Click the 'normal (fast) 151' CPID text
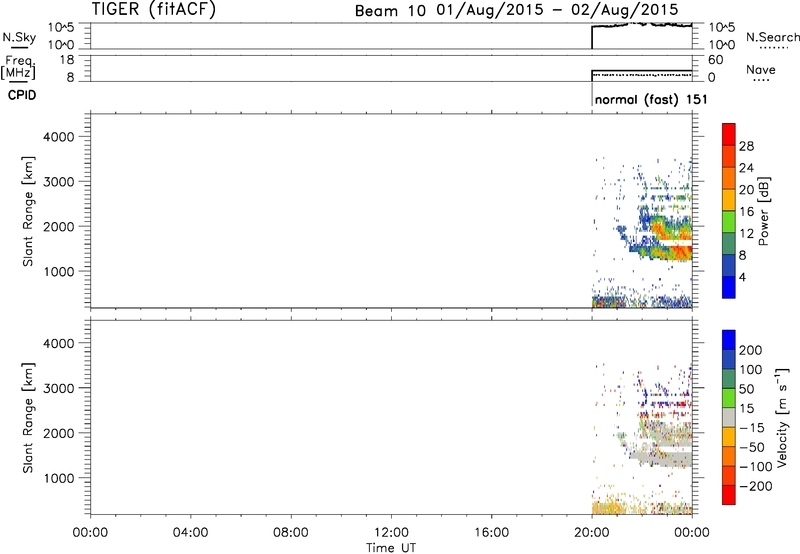This screenshot has width=800, height=554. [x=651, y=99]
